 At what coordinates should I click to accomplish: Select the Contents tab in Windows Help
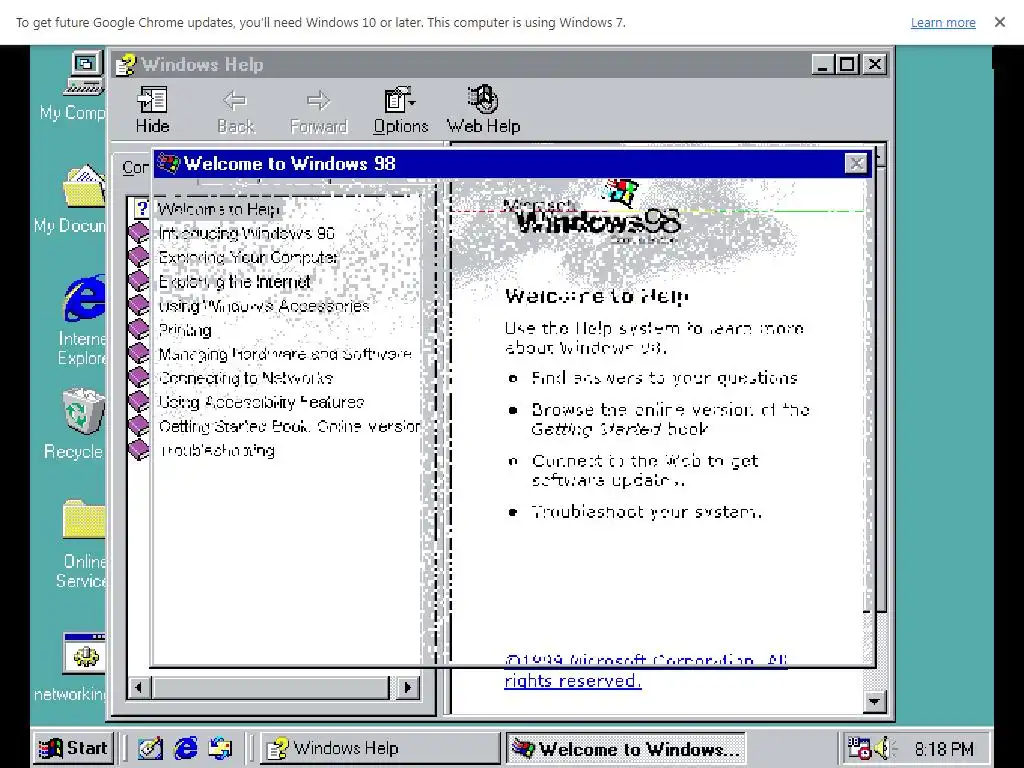(x=135, y=168)
